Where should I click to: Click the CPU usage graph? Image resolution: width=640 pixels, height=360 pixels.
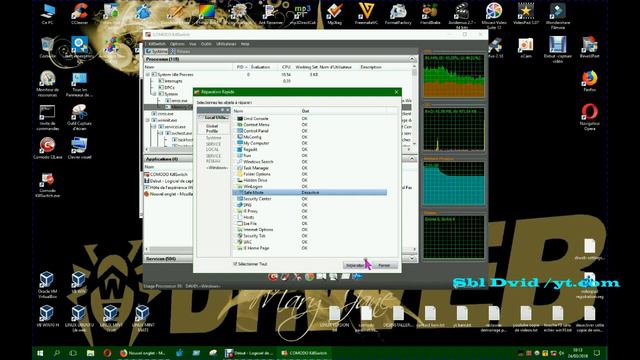pos(454,76)
